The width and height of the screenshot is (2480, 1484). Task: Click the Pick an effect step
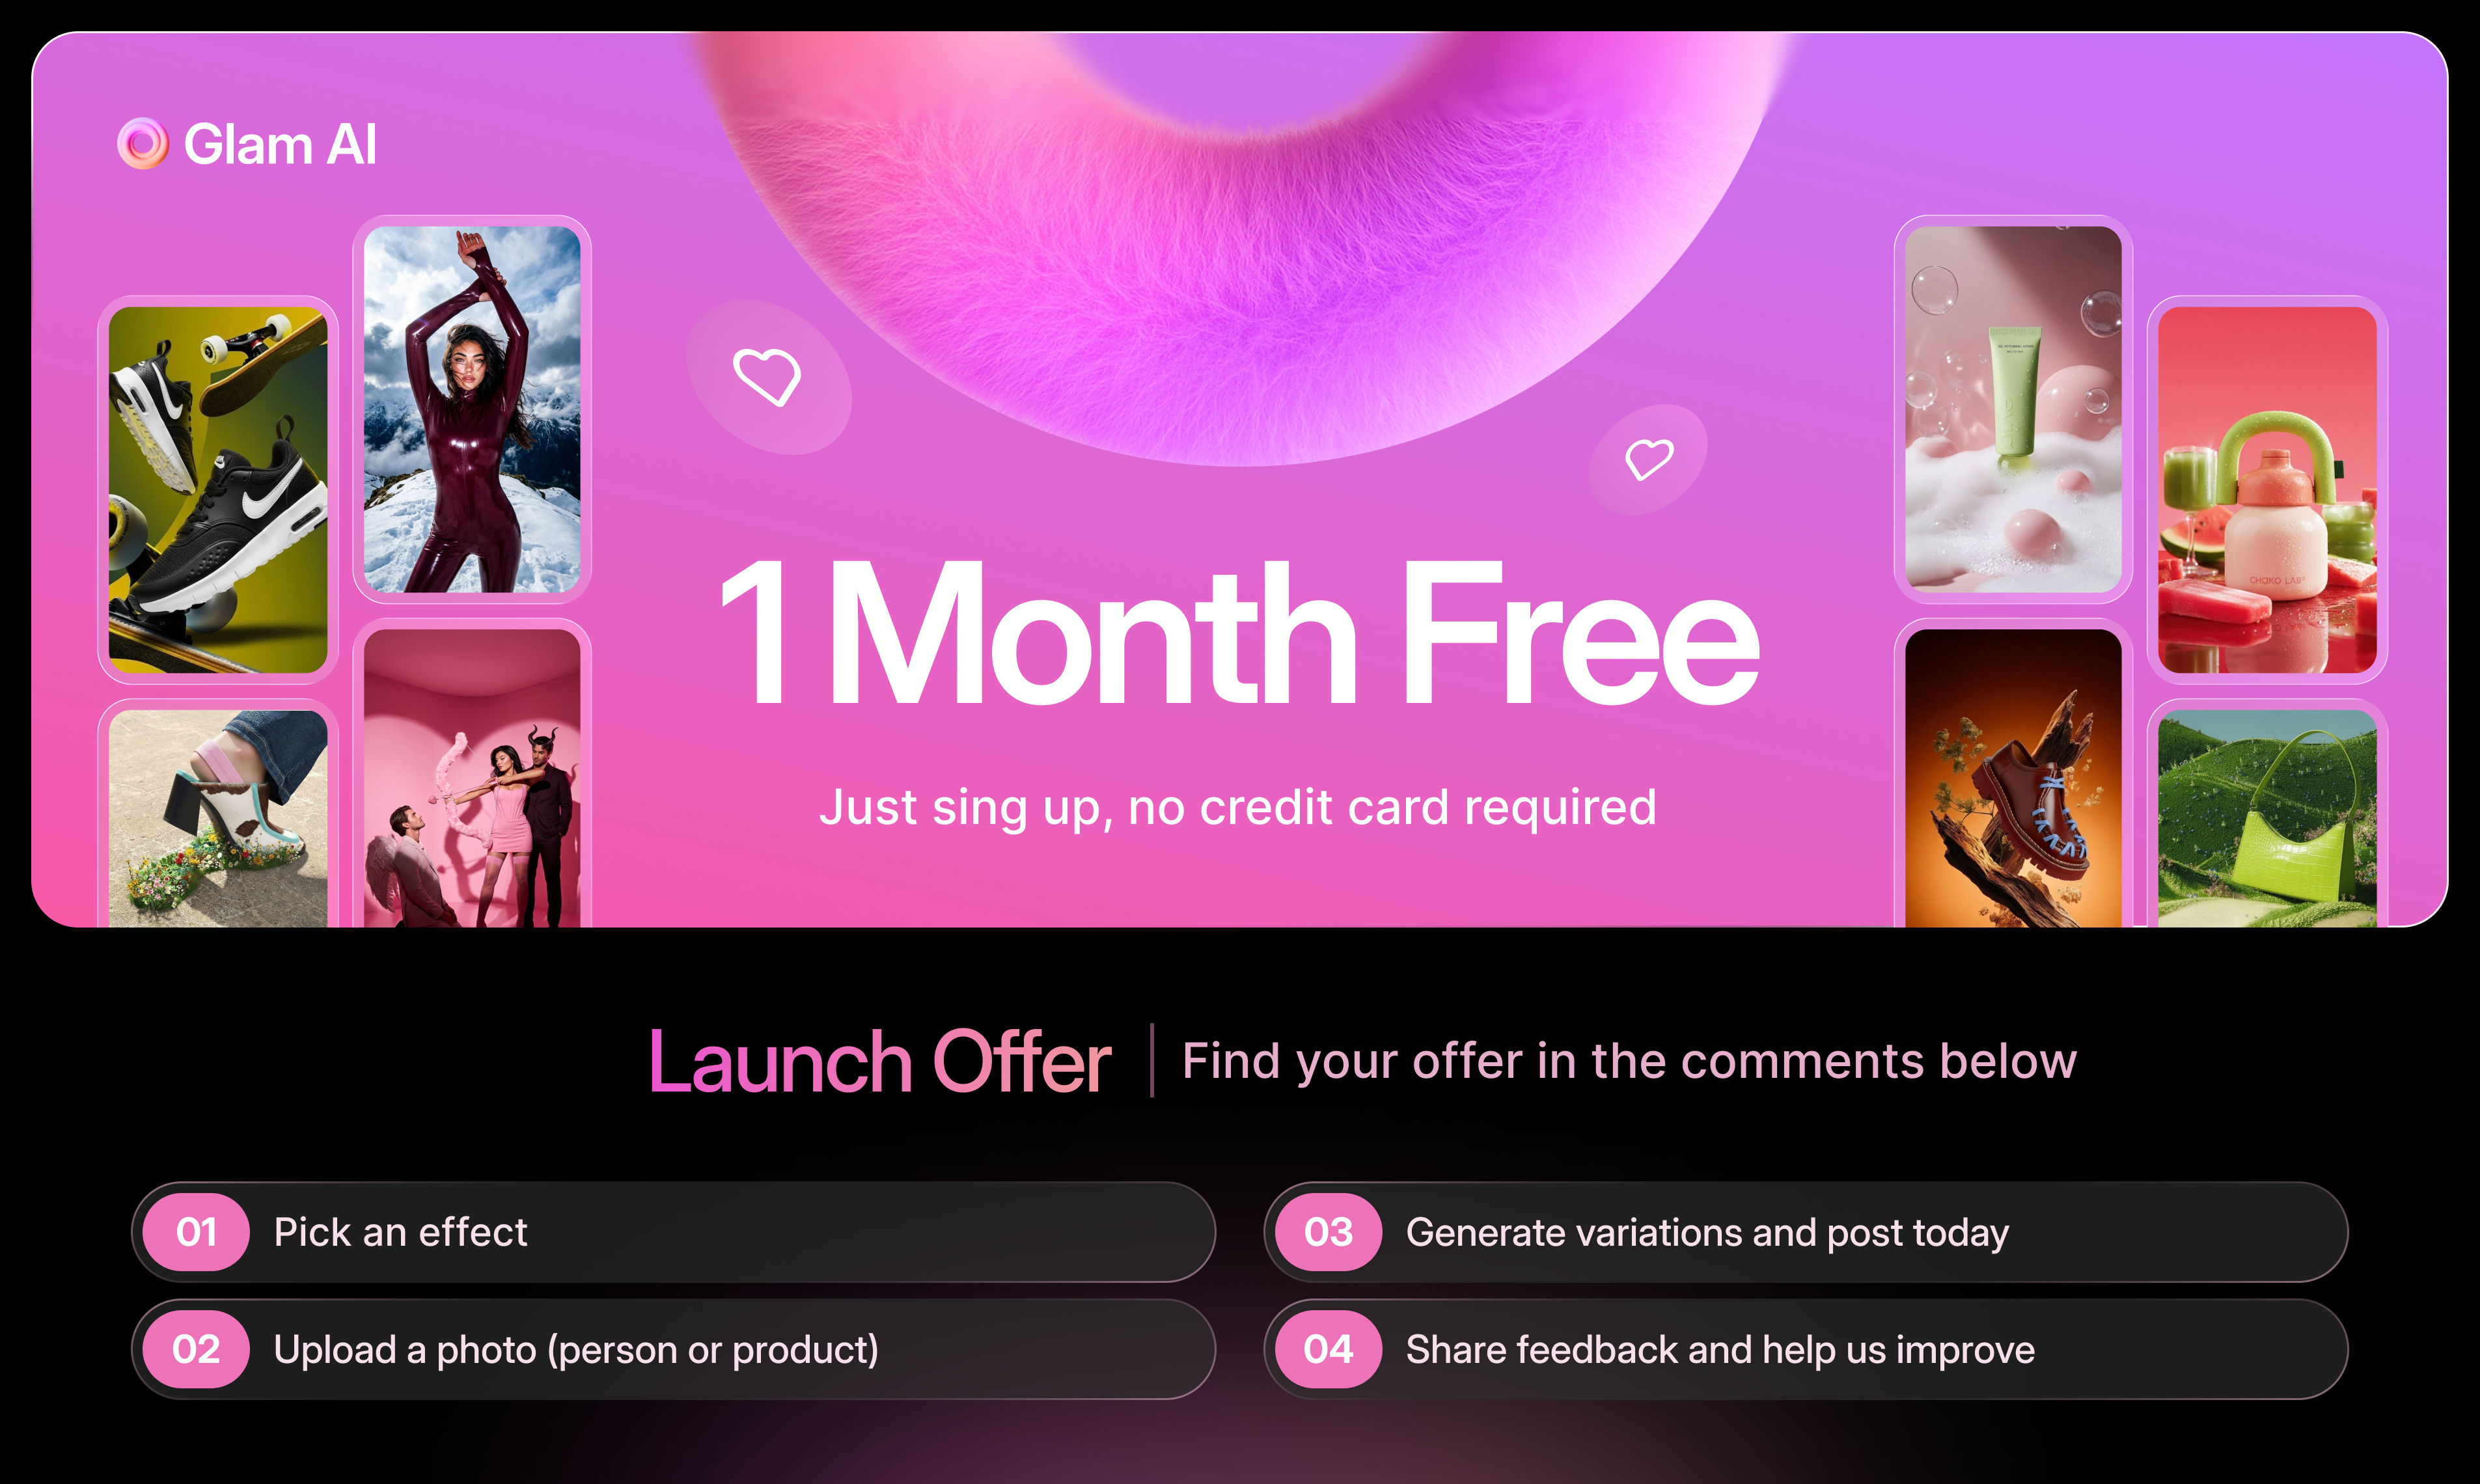[673, 1232]
